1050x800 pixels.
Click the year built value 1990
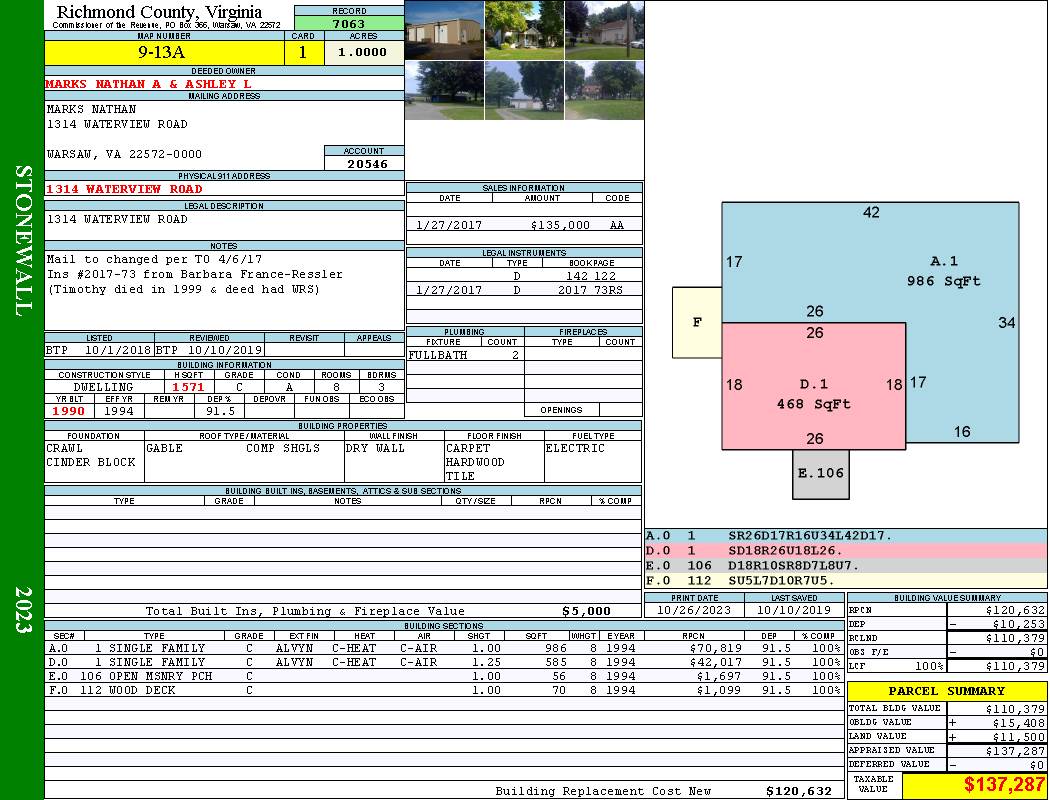click(x=69, y=411)
